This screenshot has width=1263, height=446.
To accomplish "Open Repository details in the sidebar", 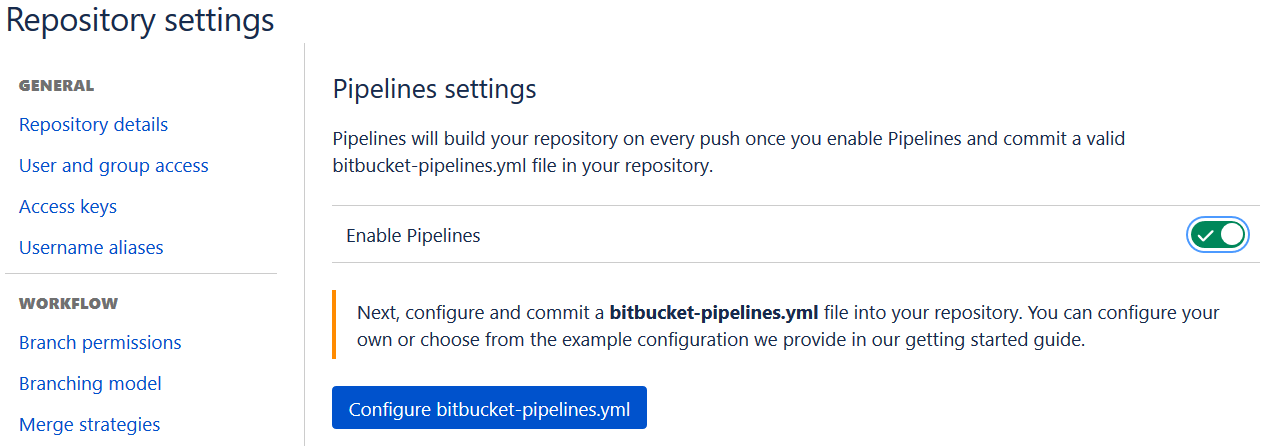I will coord(93,125).
